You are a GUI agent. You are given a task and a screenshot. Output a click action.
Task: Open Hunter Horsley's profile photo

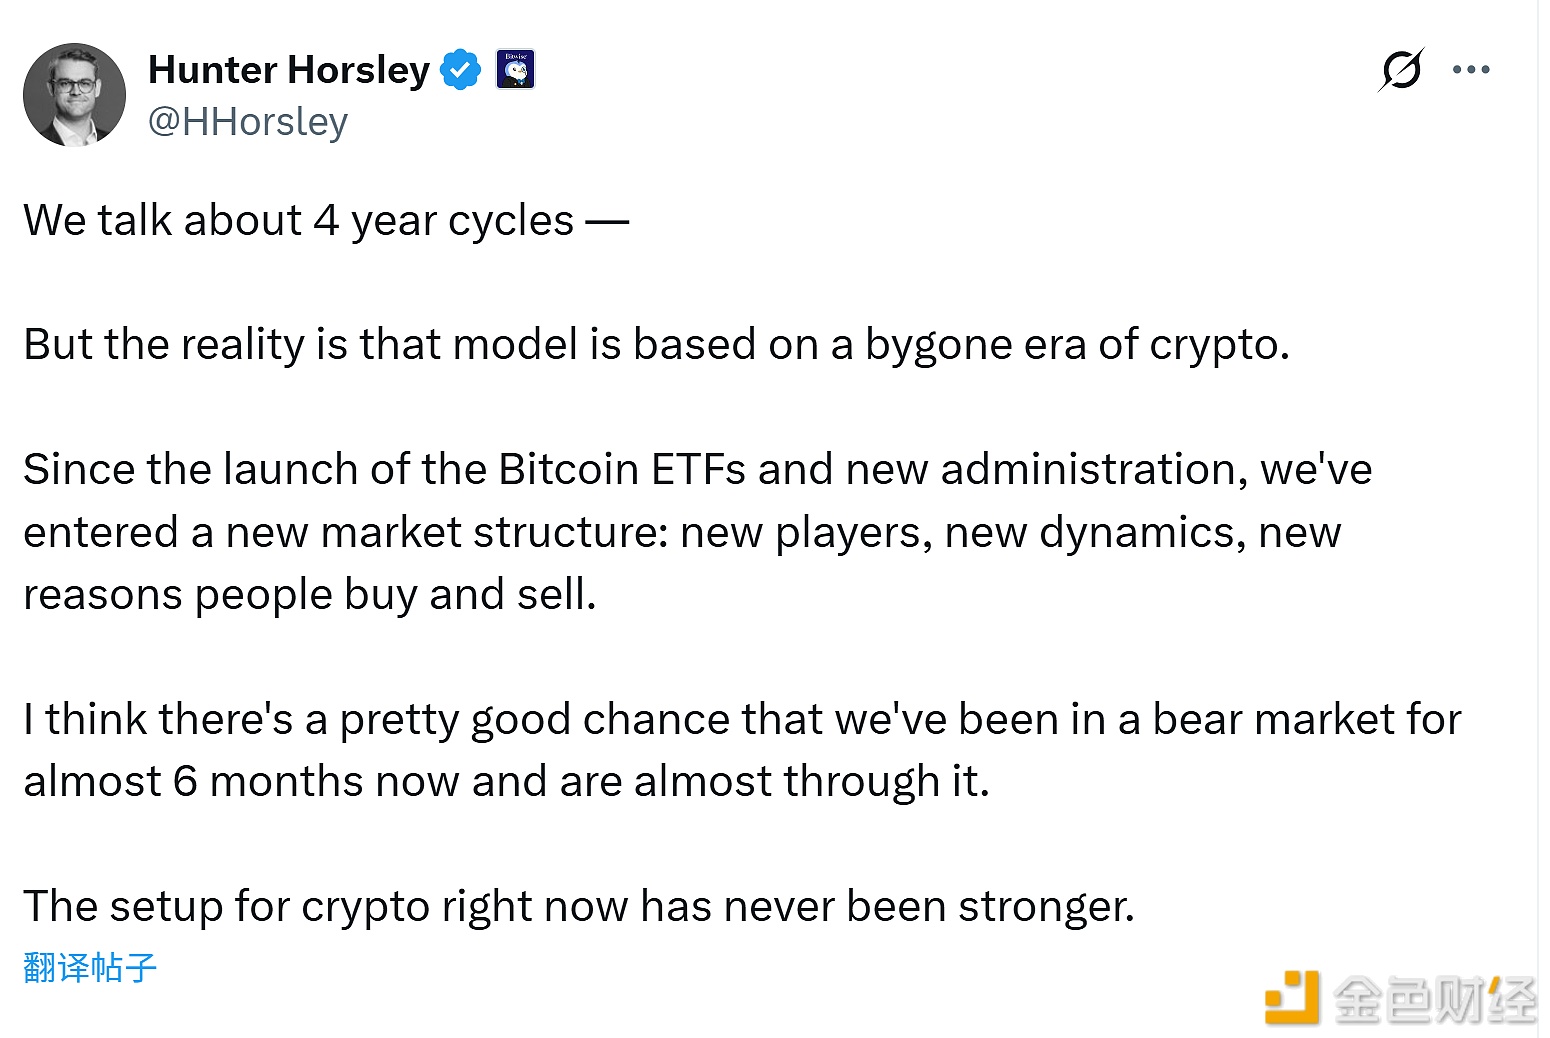(x=75, y=95)
